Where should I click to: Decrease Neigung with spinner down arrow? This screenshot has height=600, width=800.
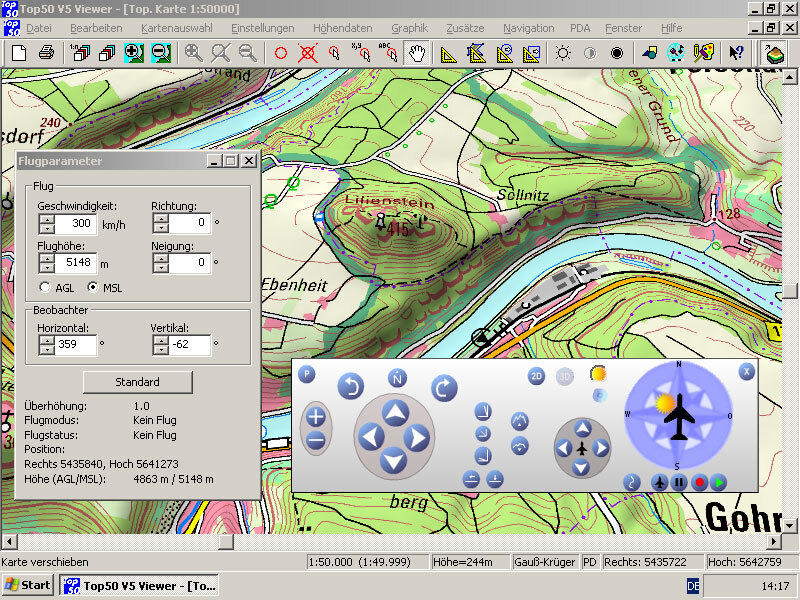pos(161,268)
